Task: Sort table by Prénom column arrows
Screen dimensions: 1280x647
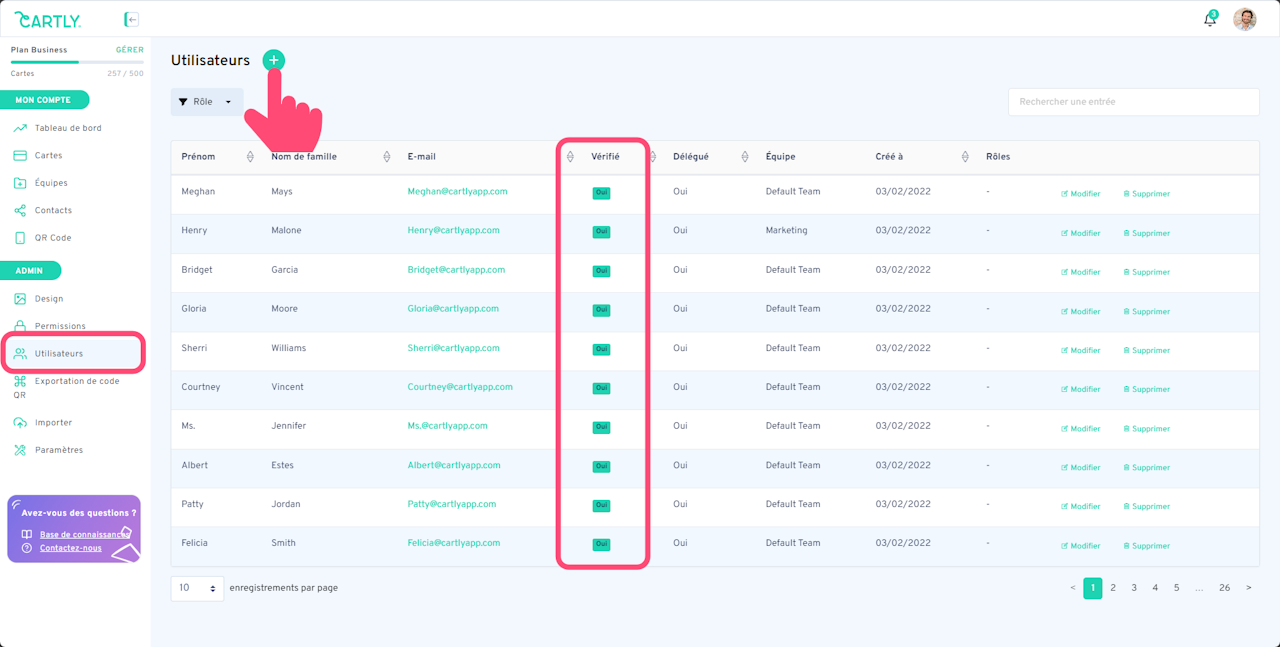Action: point(250,157)
